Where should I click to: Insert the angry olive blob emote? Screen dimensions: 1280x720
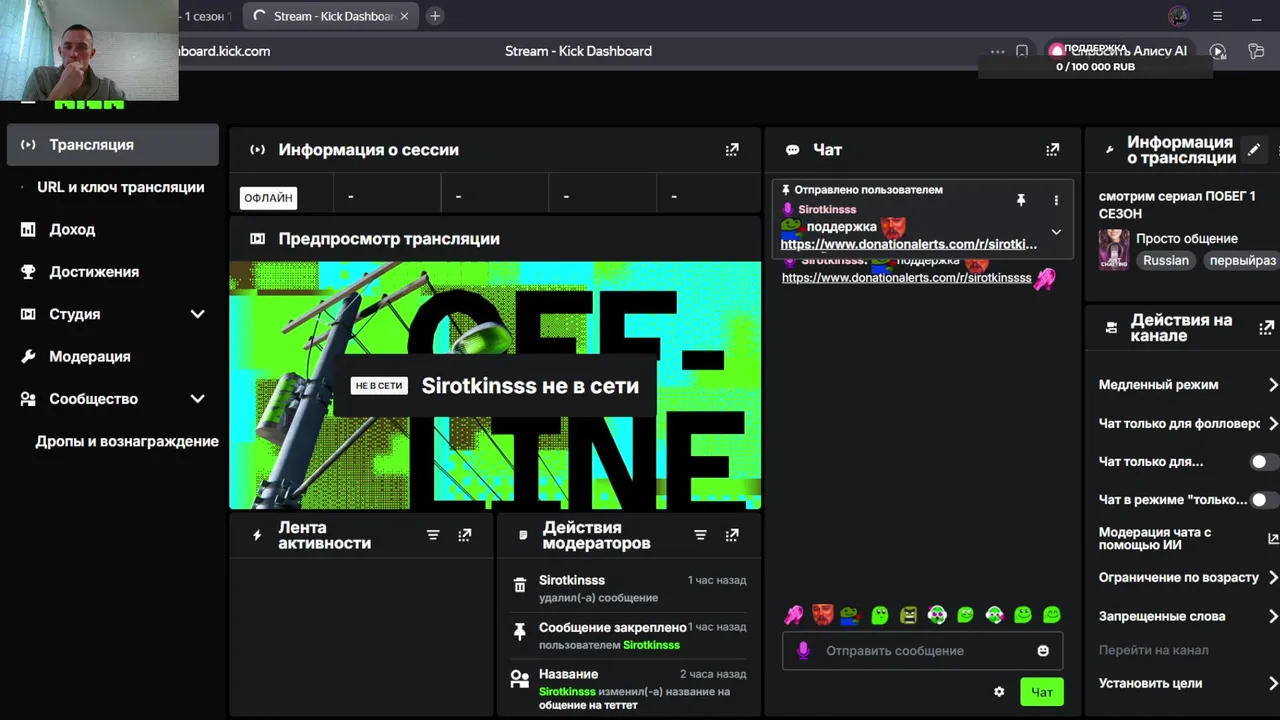coord(908,615)
